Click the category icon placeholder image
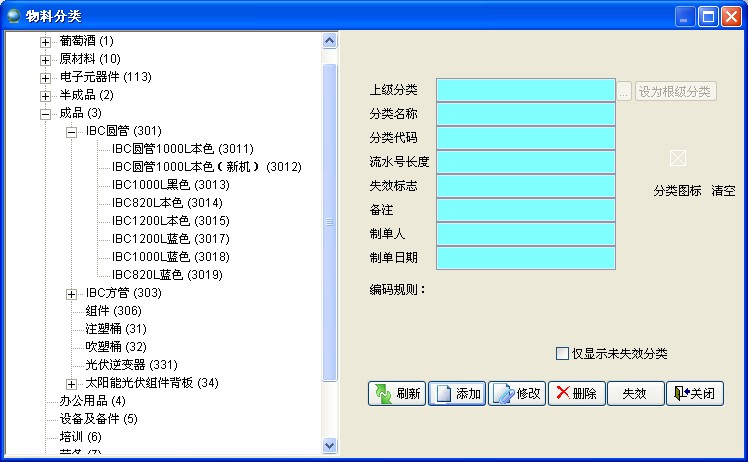This screenshot has height=462, width=748. [678, 158]
